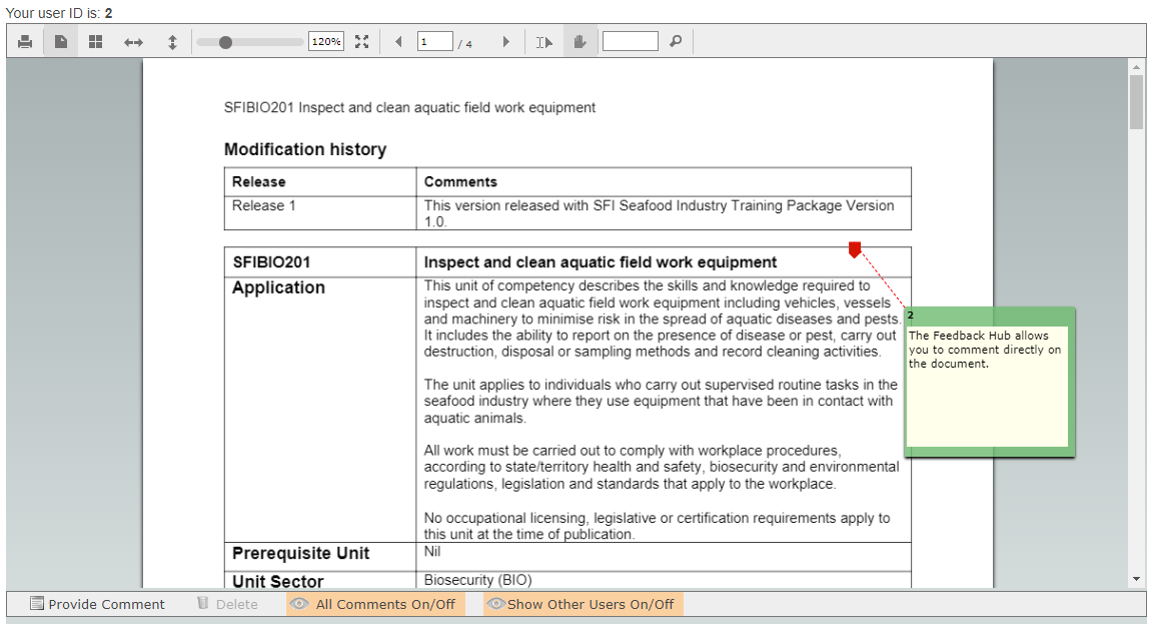Click the Delete comment button
Screen dimensions: 1152x628
click(x=228, y=604)
